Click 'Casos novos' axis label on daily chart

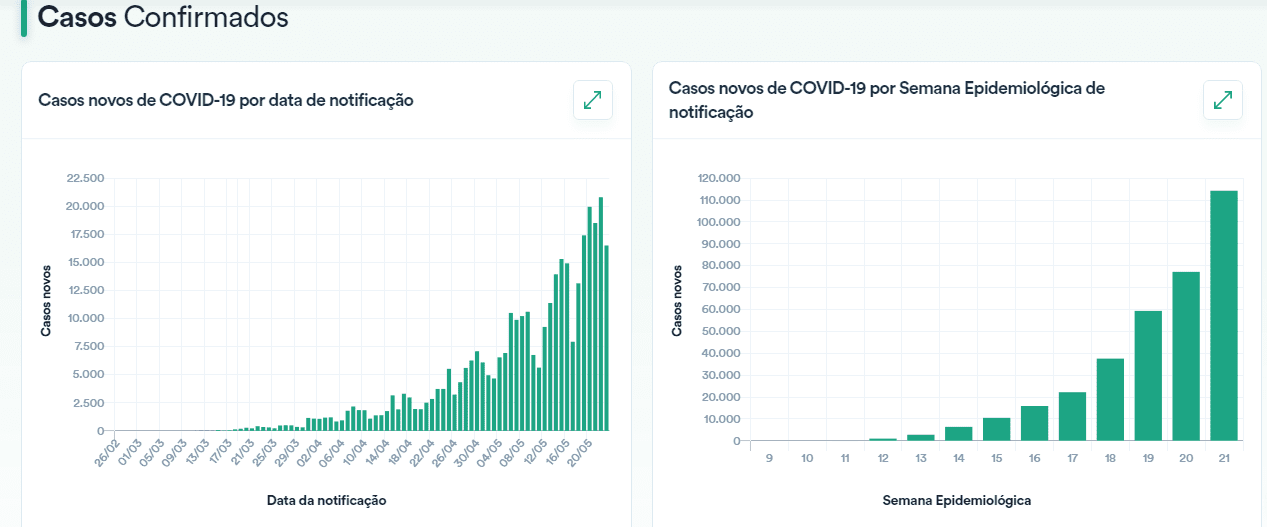click(46, 299)
